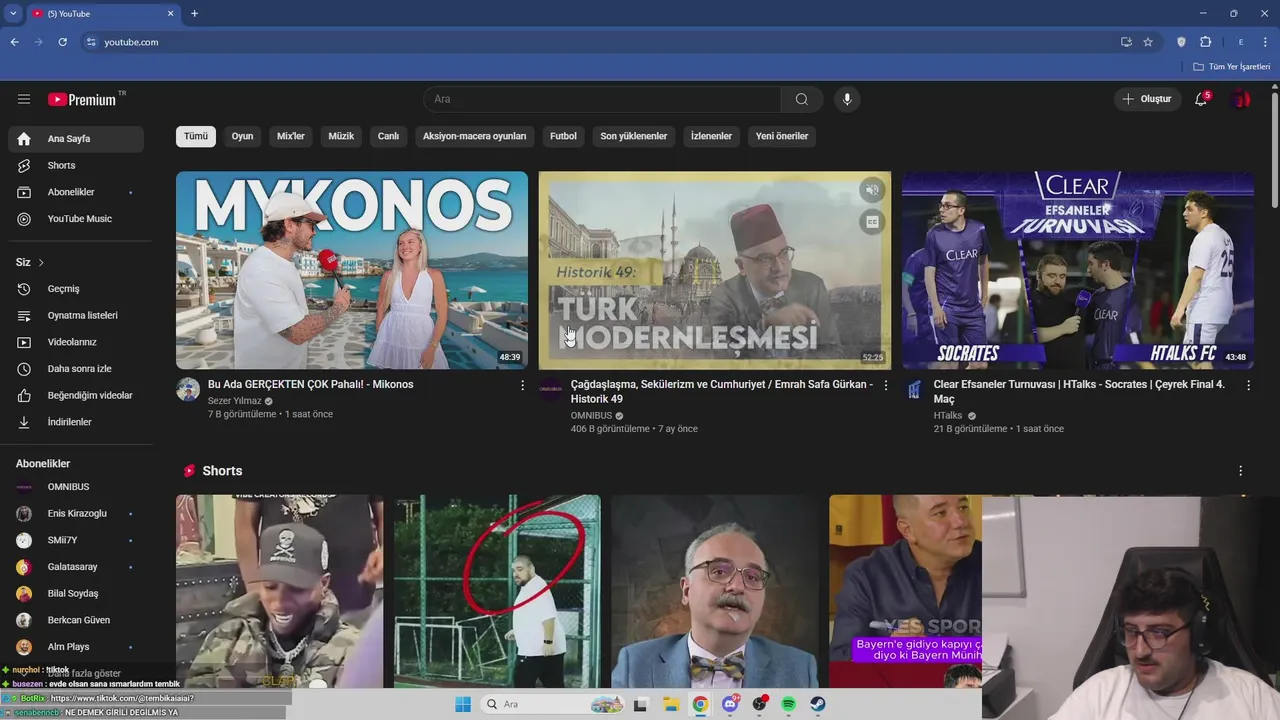This screenshot has width=1280, height=720.
Task: Open Galatasaray subscription
Action: tap(76, 567)
